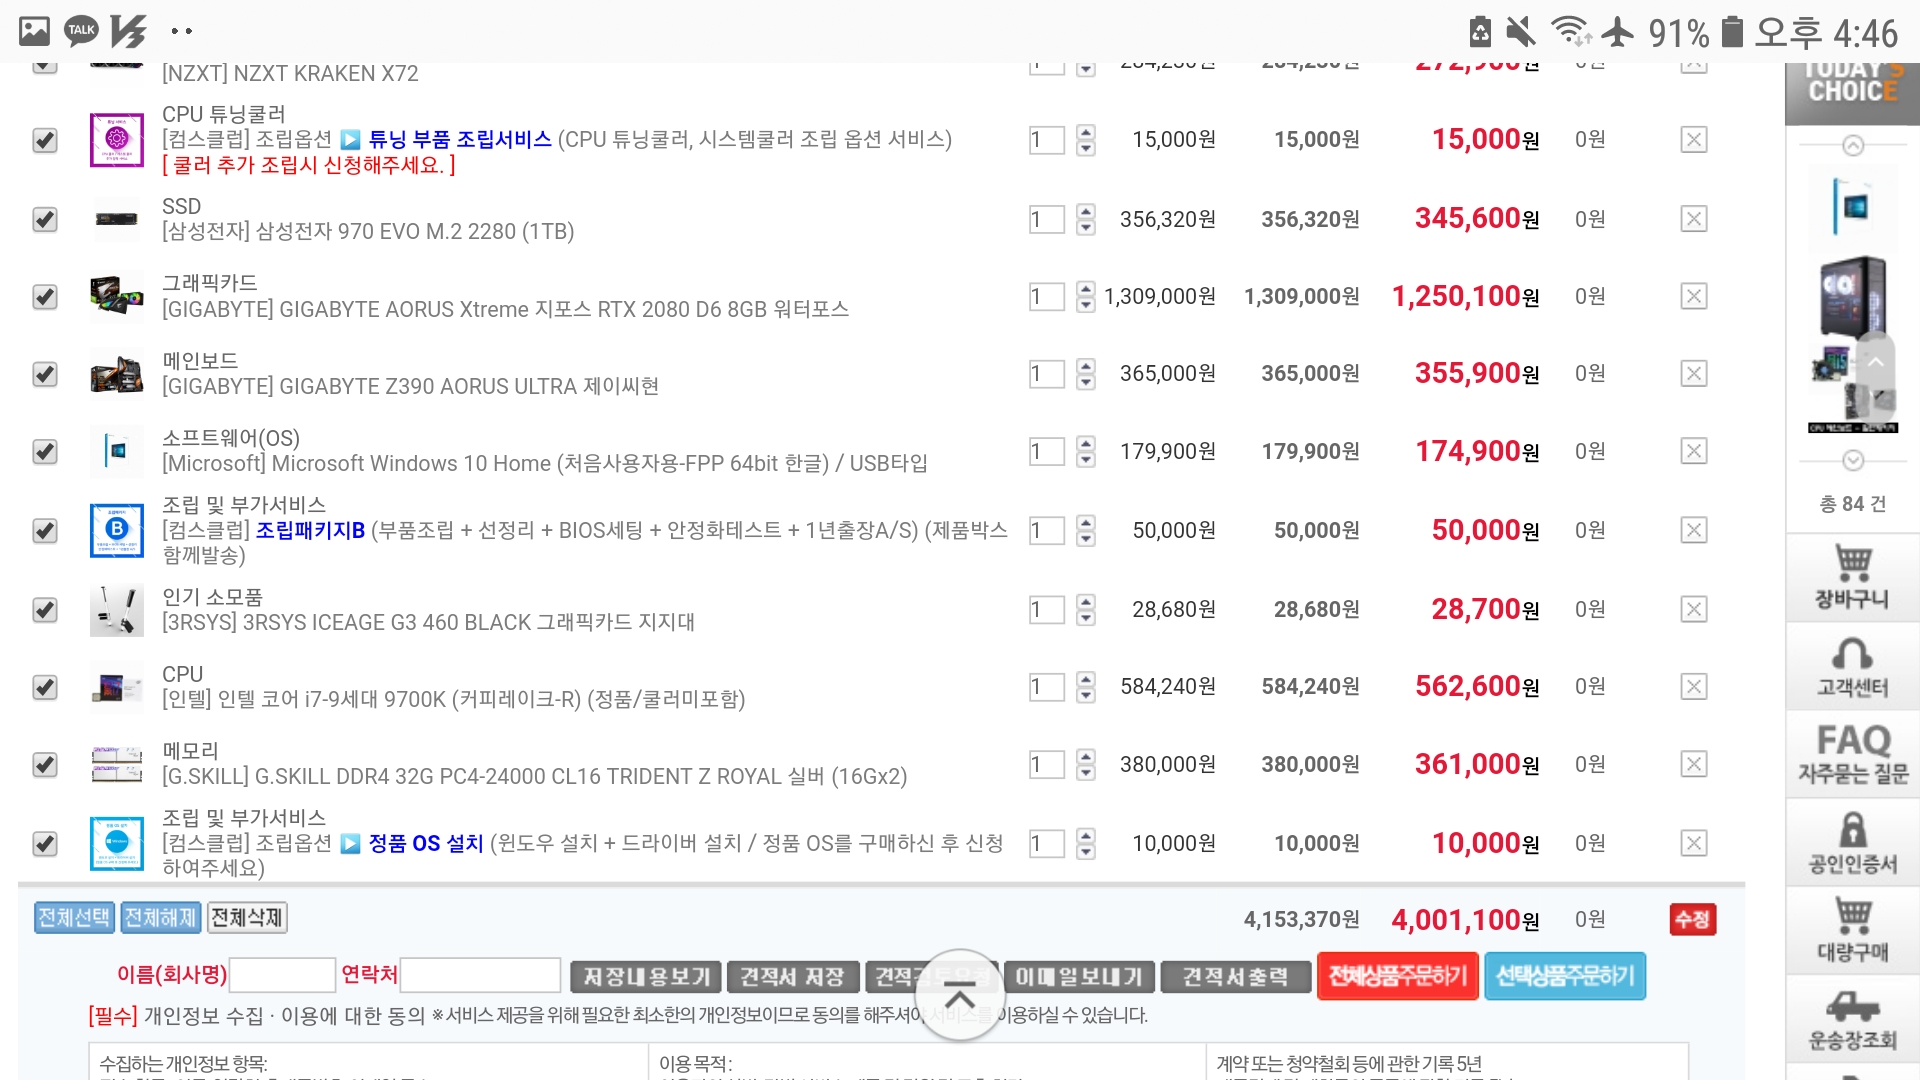Delete the RTX 2080 graphics card row
This screenshot has height=1080, width=1920.
pyautogui.click(x=1693, y=296)
